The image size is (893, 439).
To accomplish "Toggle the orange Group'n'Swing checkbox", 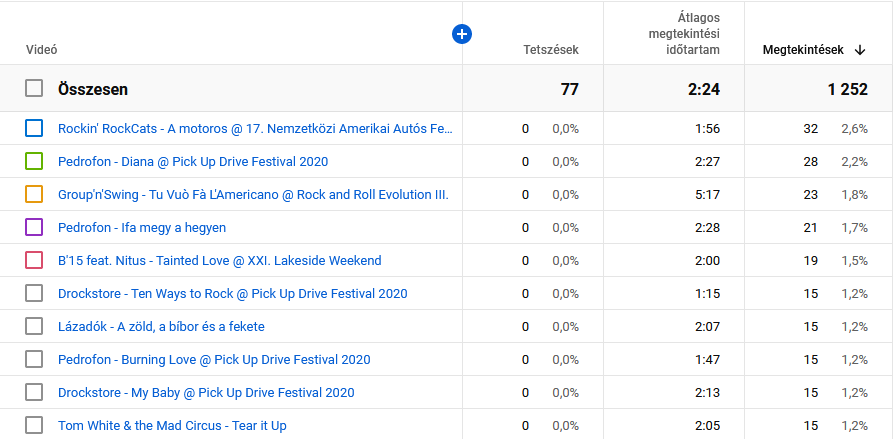I will pos(34,194).
